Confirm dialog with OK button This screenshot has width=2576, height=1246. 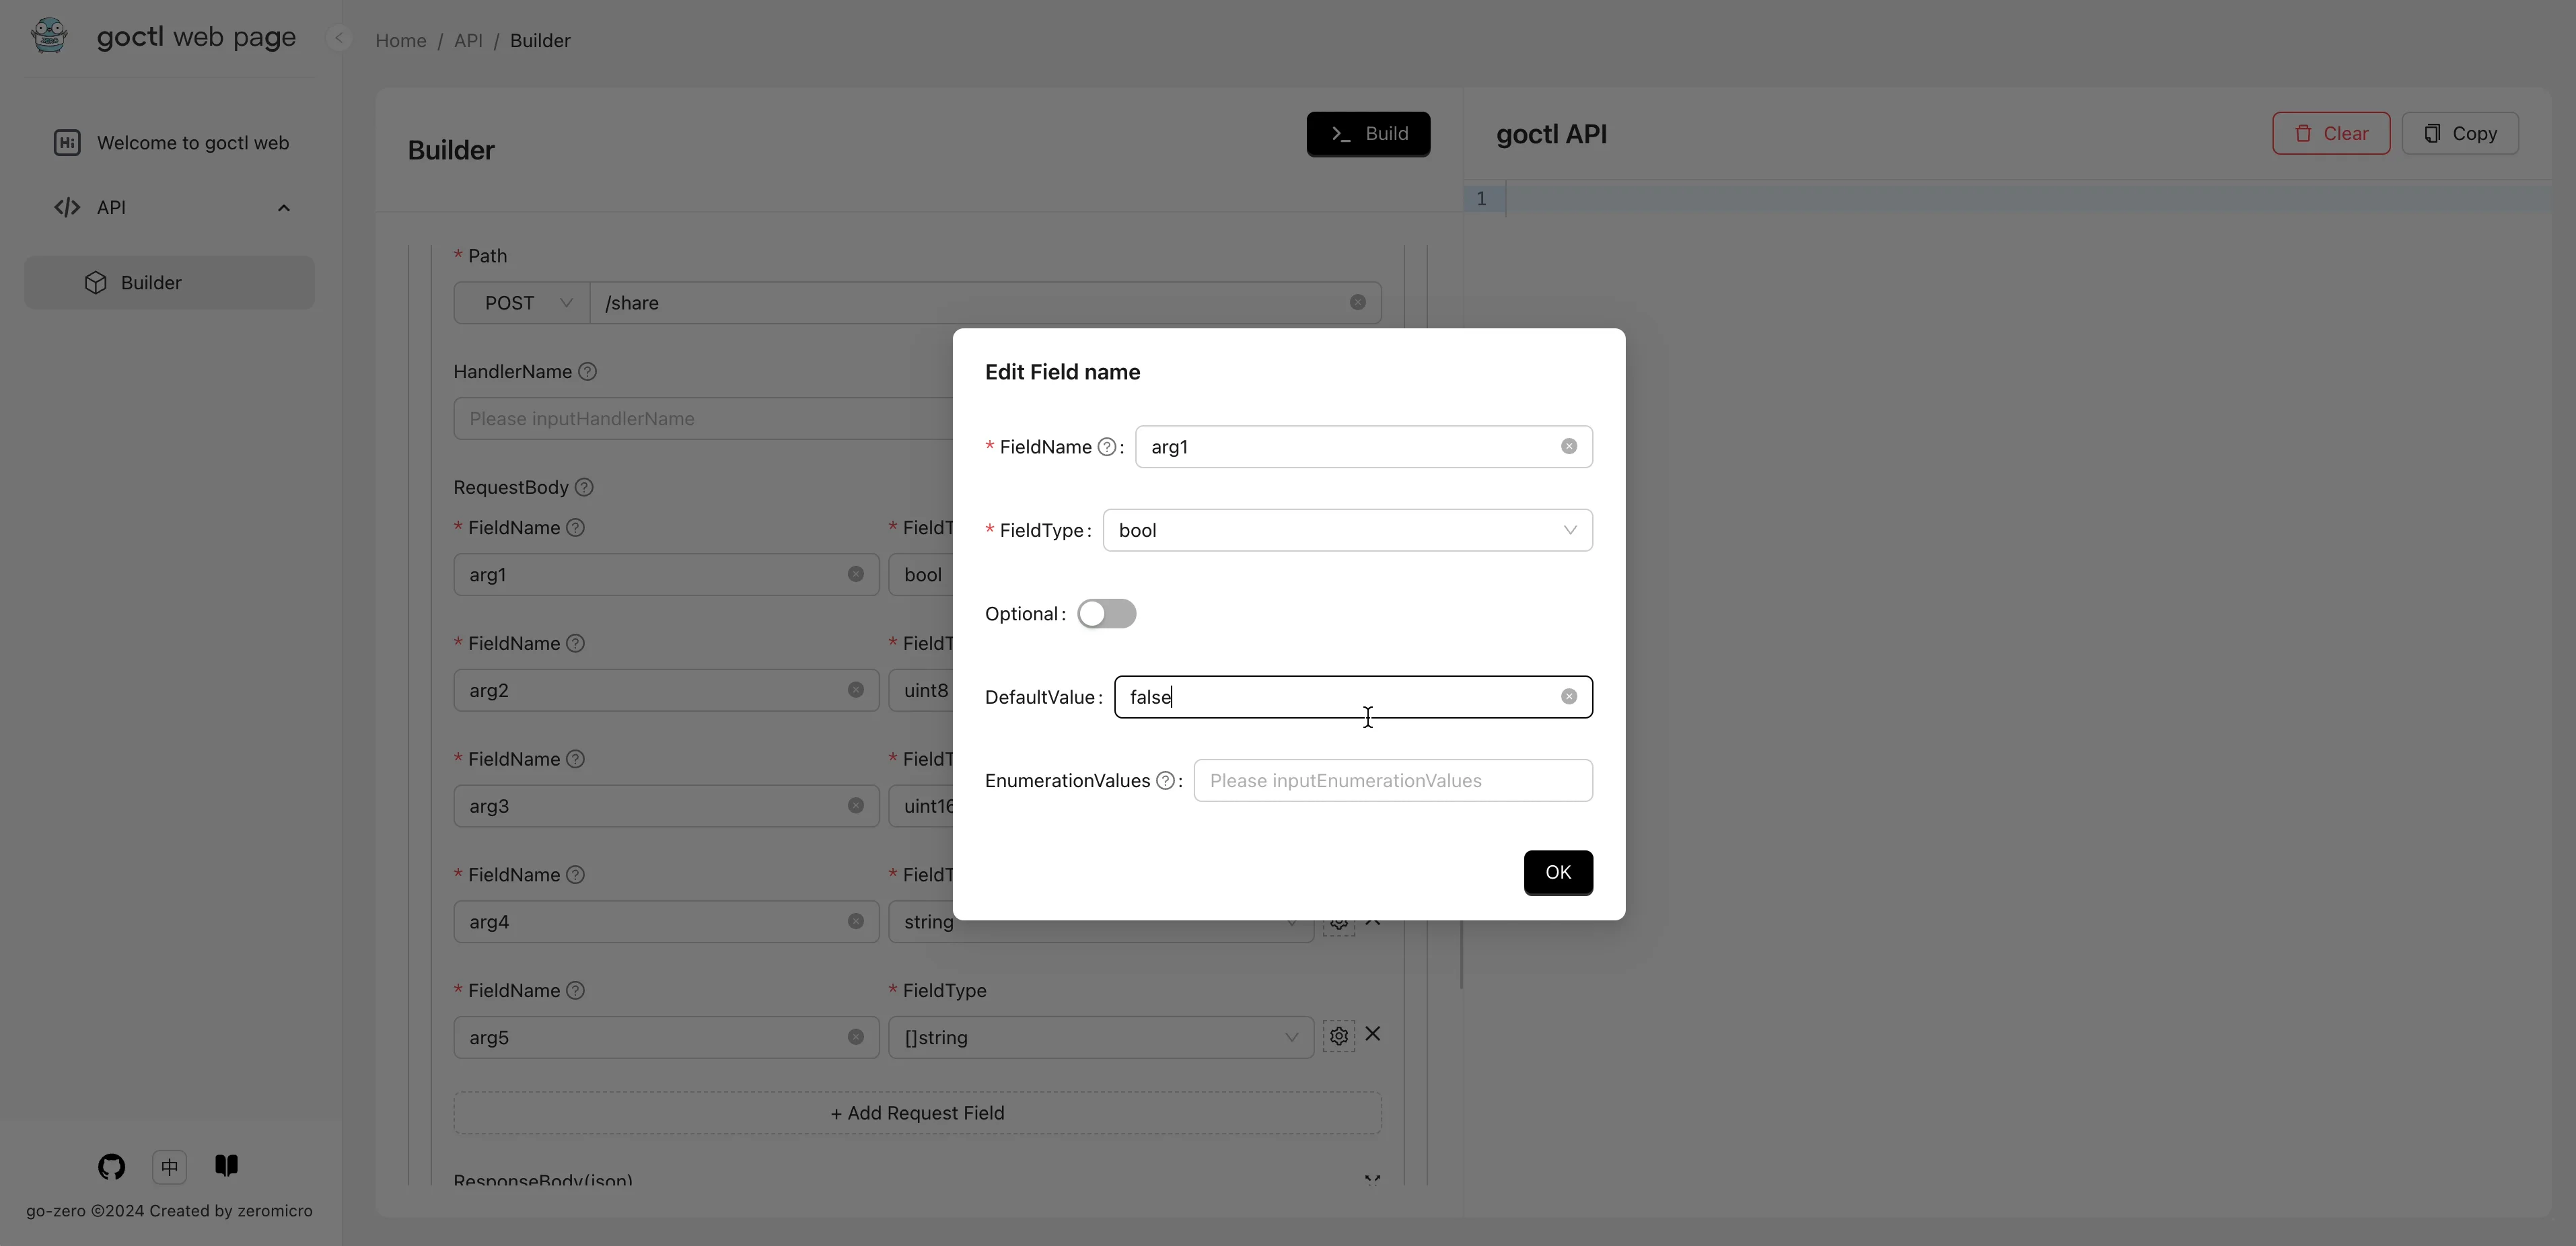[x=1557, y=872]
